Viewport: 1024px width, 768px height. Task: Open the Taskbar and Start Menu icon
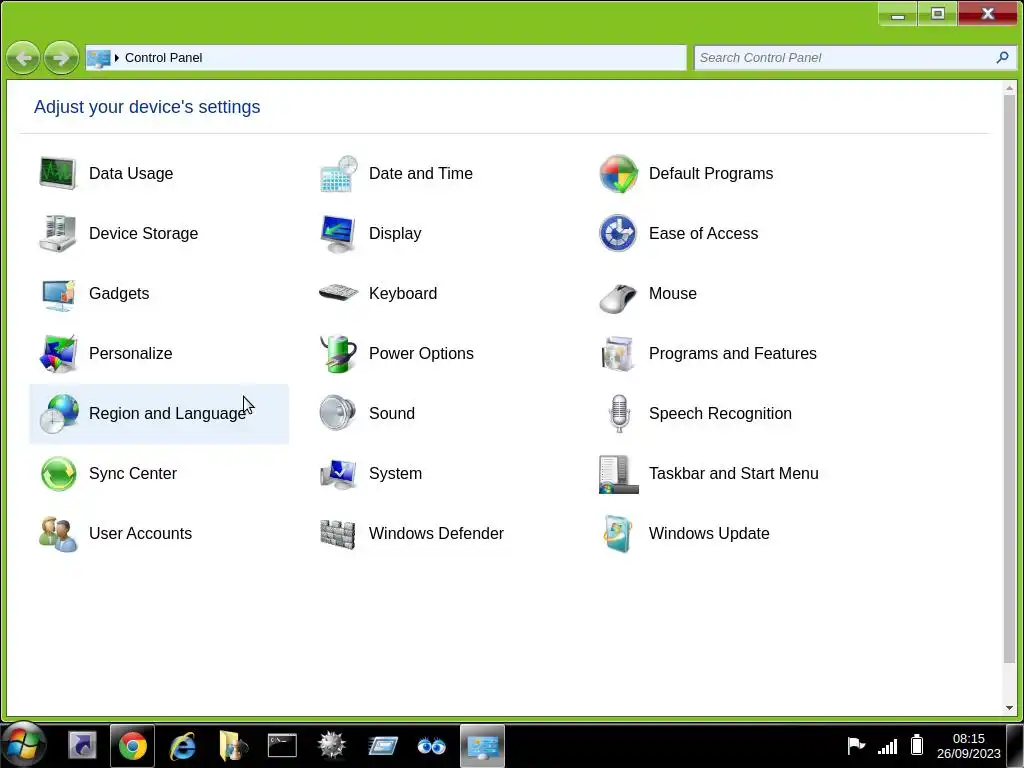618,474
